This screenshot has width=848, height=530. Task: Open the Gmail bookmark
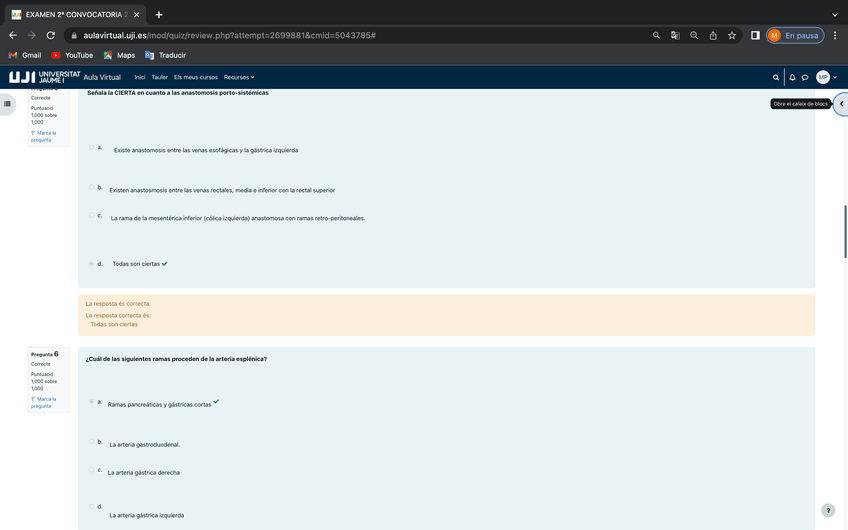25,55
